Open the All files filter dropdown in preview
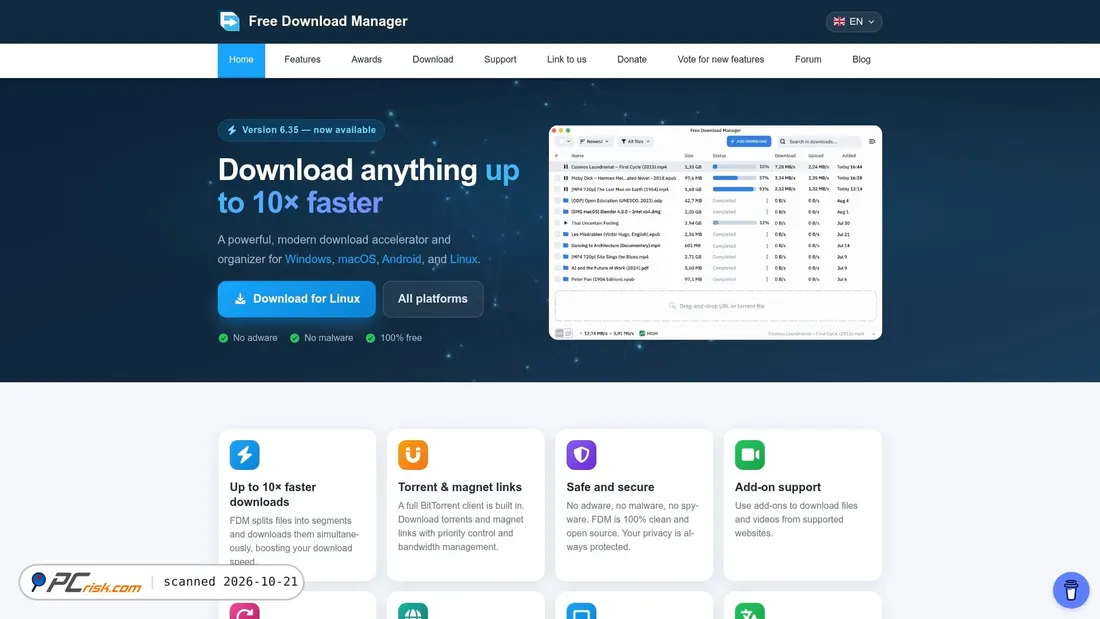This screenshot has width=1100, height=619. (635, 141)
